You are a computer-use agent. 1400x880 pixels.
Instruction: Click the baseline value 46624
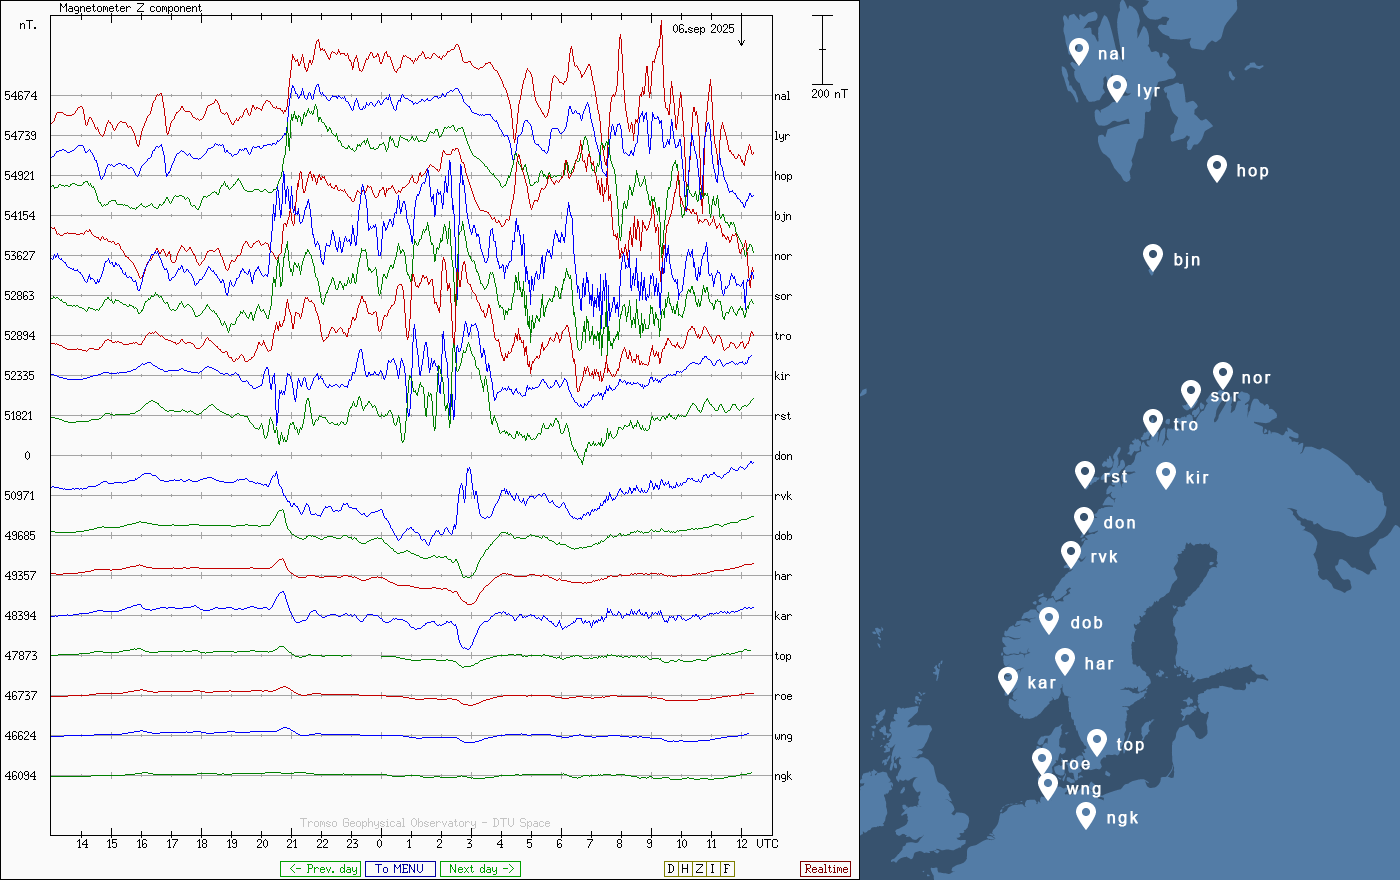point(20,736)
